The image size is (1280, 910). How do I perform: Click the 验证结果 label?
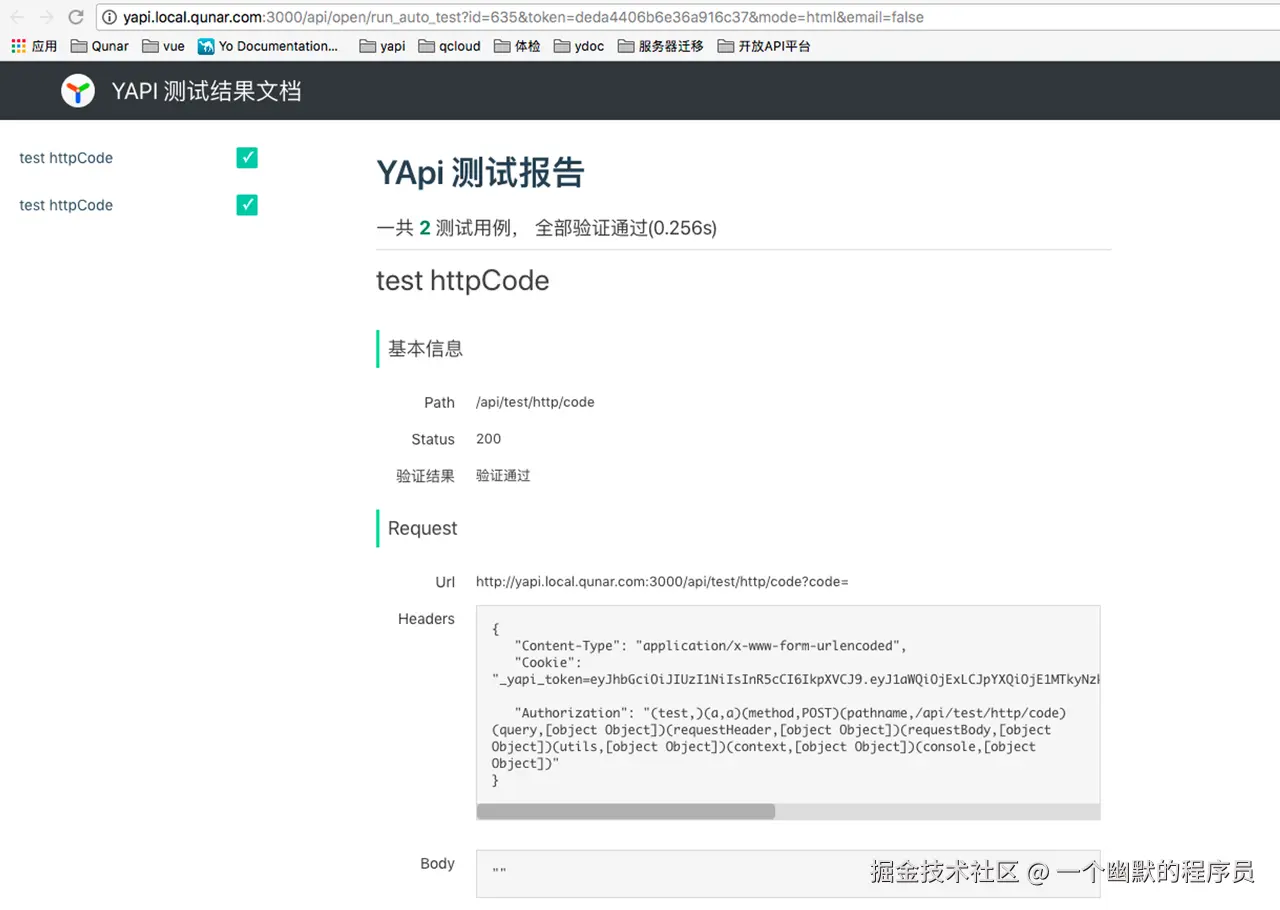[x=425, y=476]
